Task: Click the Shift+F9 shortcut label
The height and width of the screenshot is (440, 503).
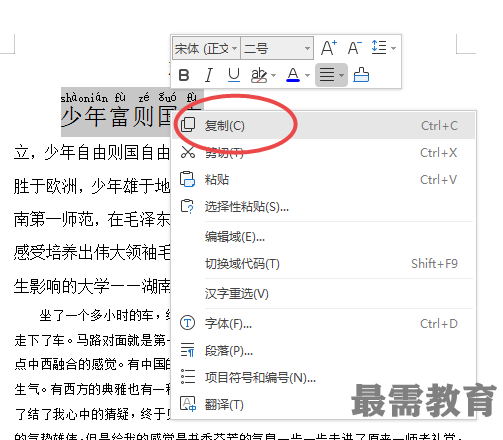Action: click(434, 264)
